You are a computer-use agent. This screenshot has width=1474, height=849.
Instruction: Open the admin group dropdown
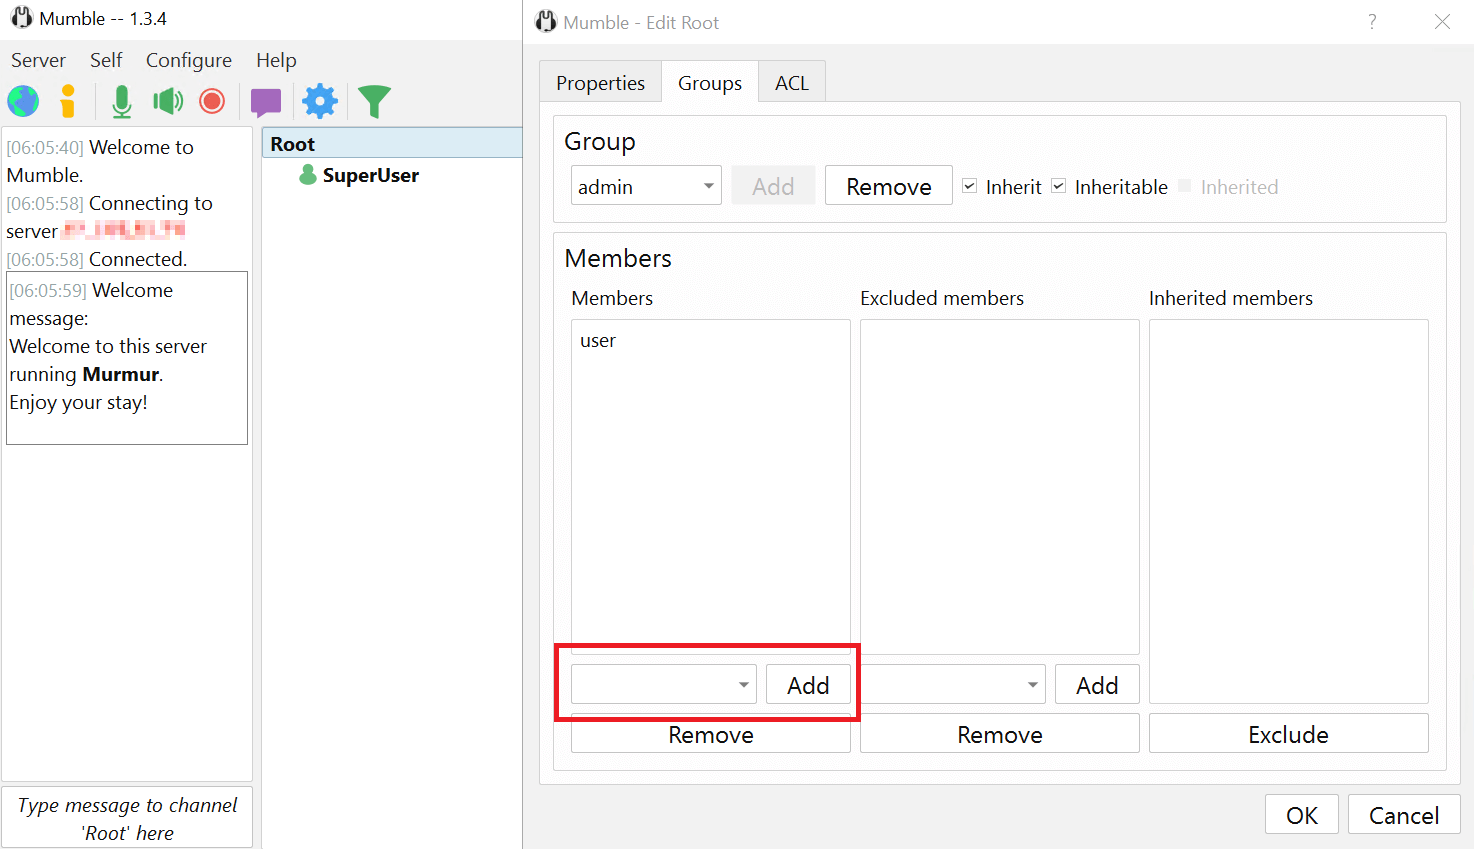[646, 186]
